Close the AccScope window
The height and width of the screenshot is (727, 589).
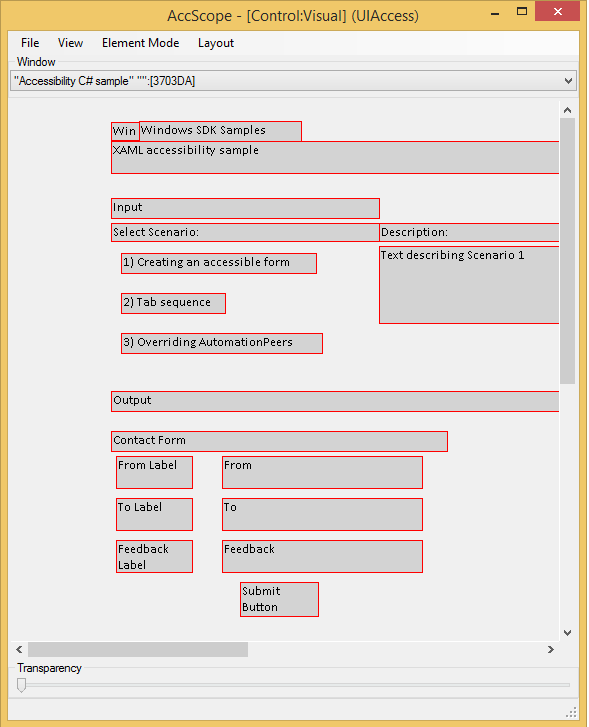tap(557, 12)
